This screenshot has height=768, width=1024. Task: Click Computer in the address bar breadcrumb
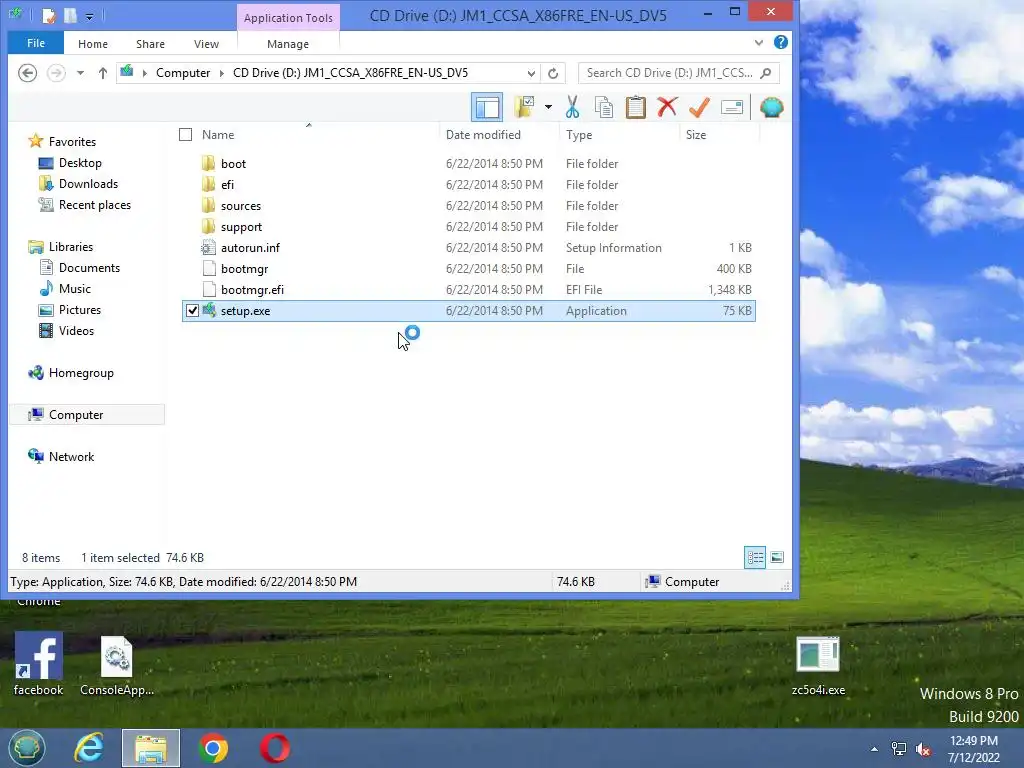(183, 73)
